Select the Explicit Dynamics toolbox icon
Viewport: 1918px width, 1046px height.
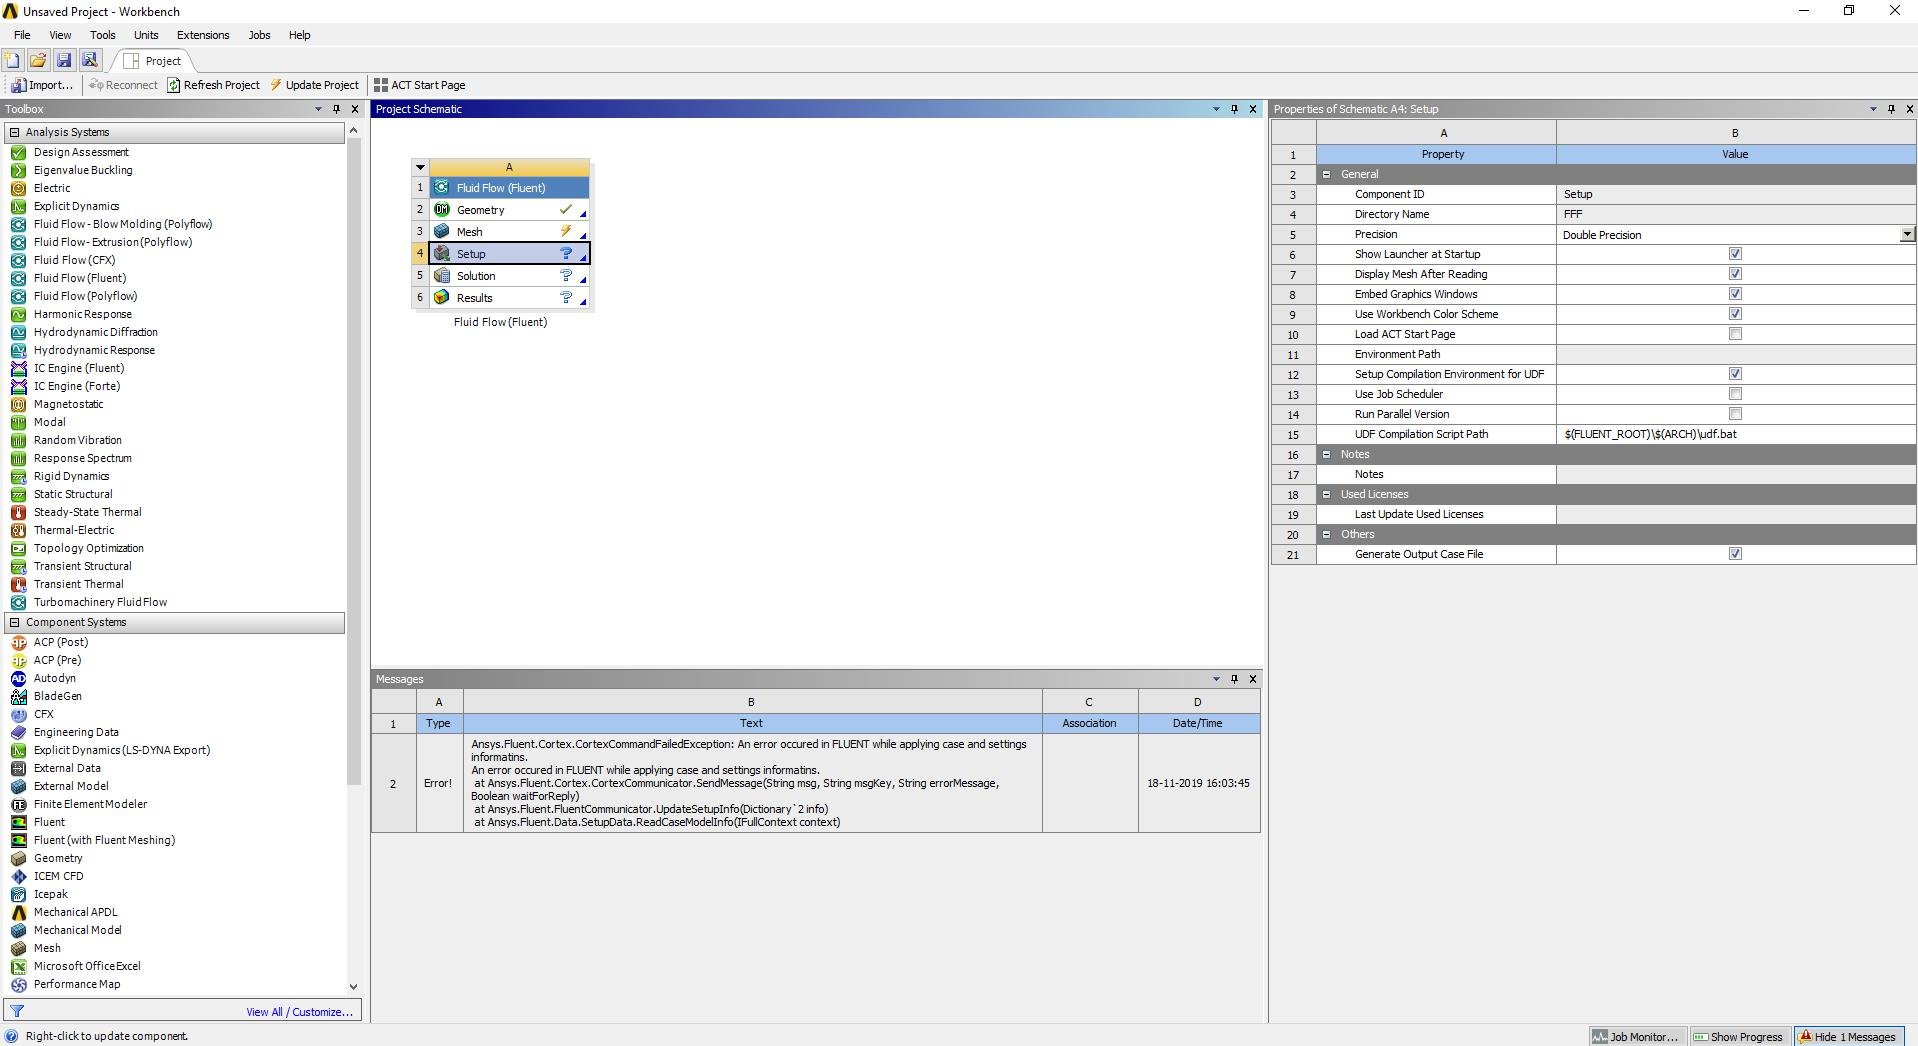click(18, 206)
